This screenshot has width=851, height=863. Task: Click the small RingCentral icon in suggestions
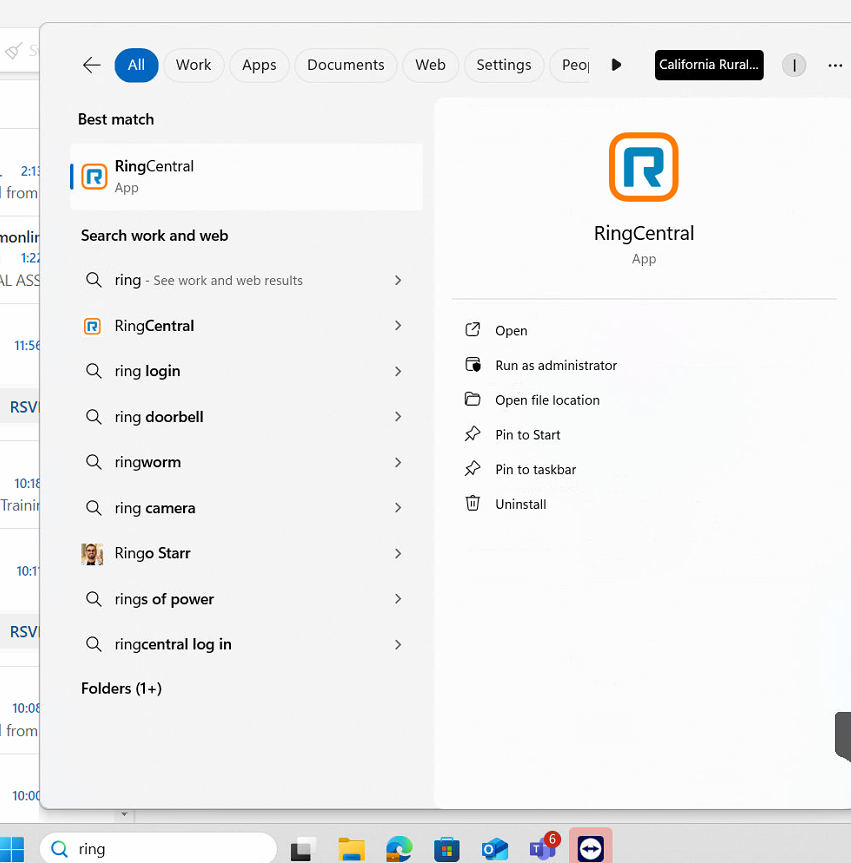click(92, 326)
